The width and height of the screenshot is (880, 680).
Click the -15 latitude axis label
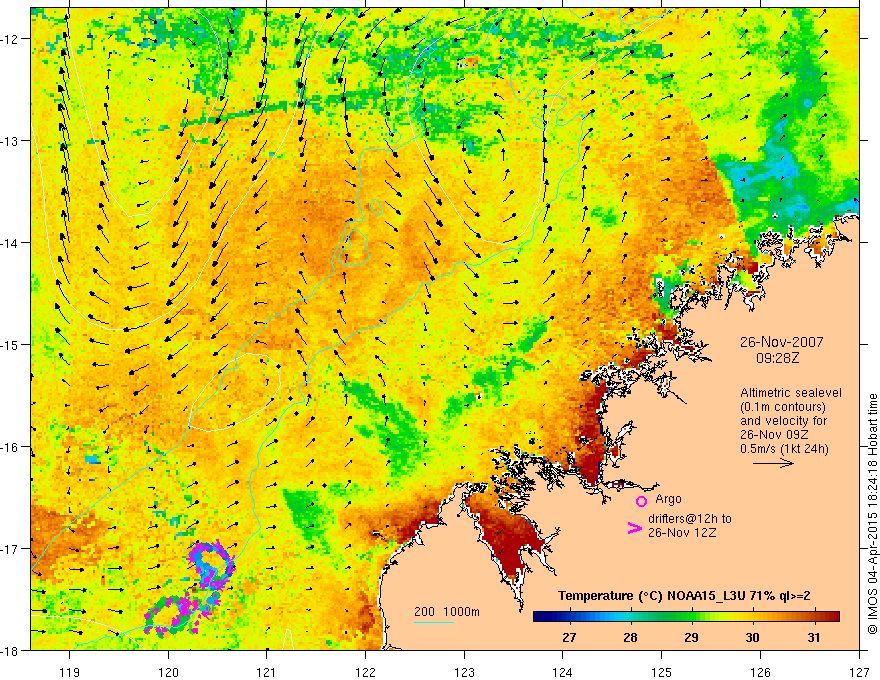10,344
